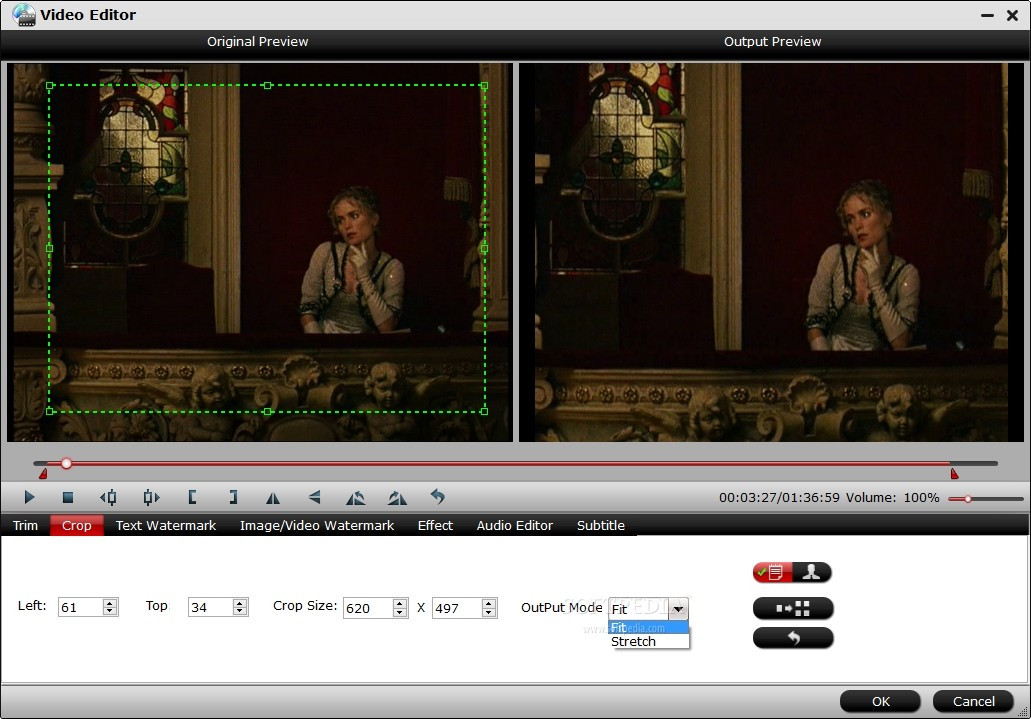Open the Image/Video Watermark tab

(x=317, y=525)
